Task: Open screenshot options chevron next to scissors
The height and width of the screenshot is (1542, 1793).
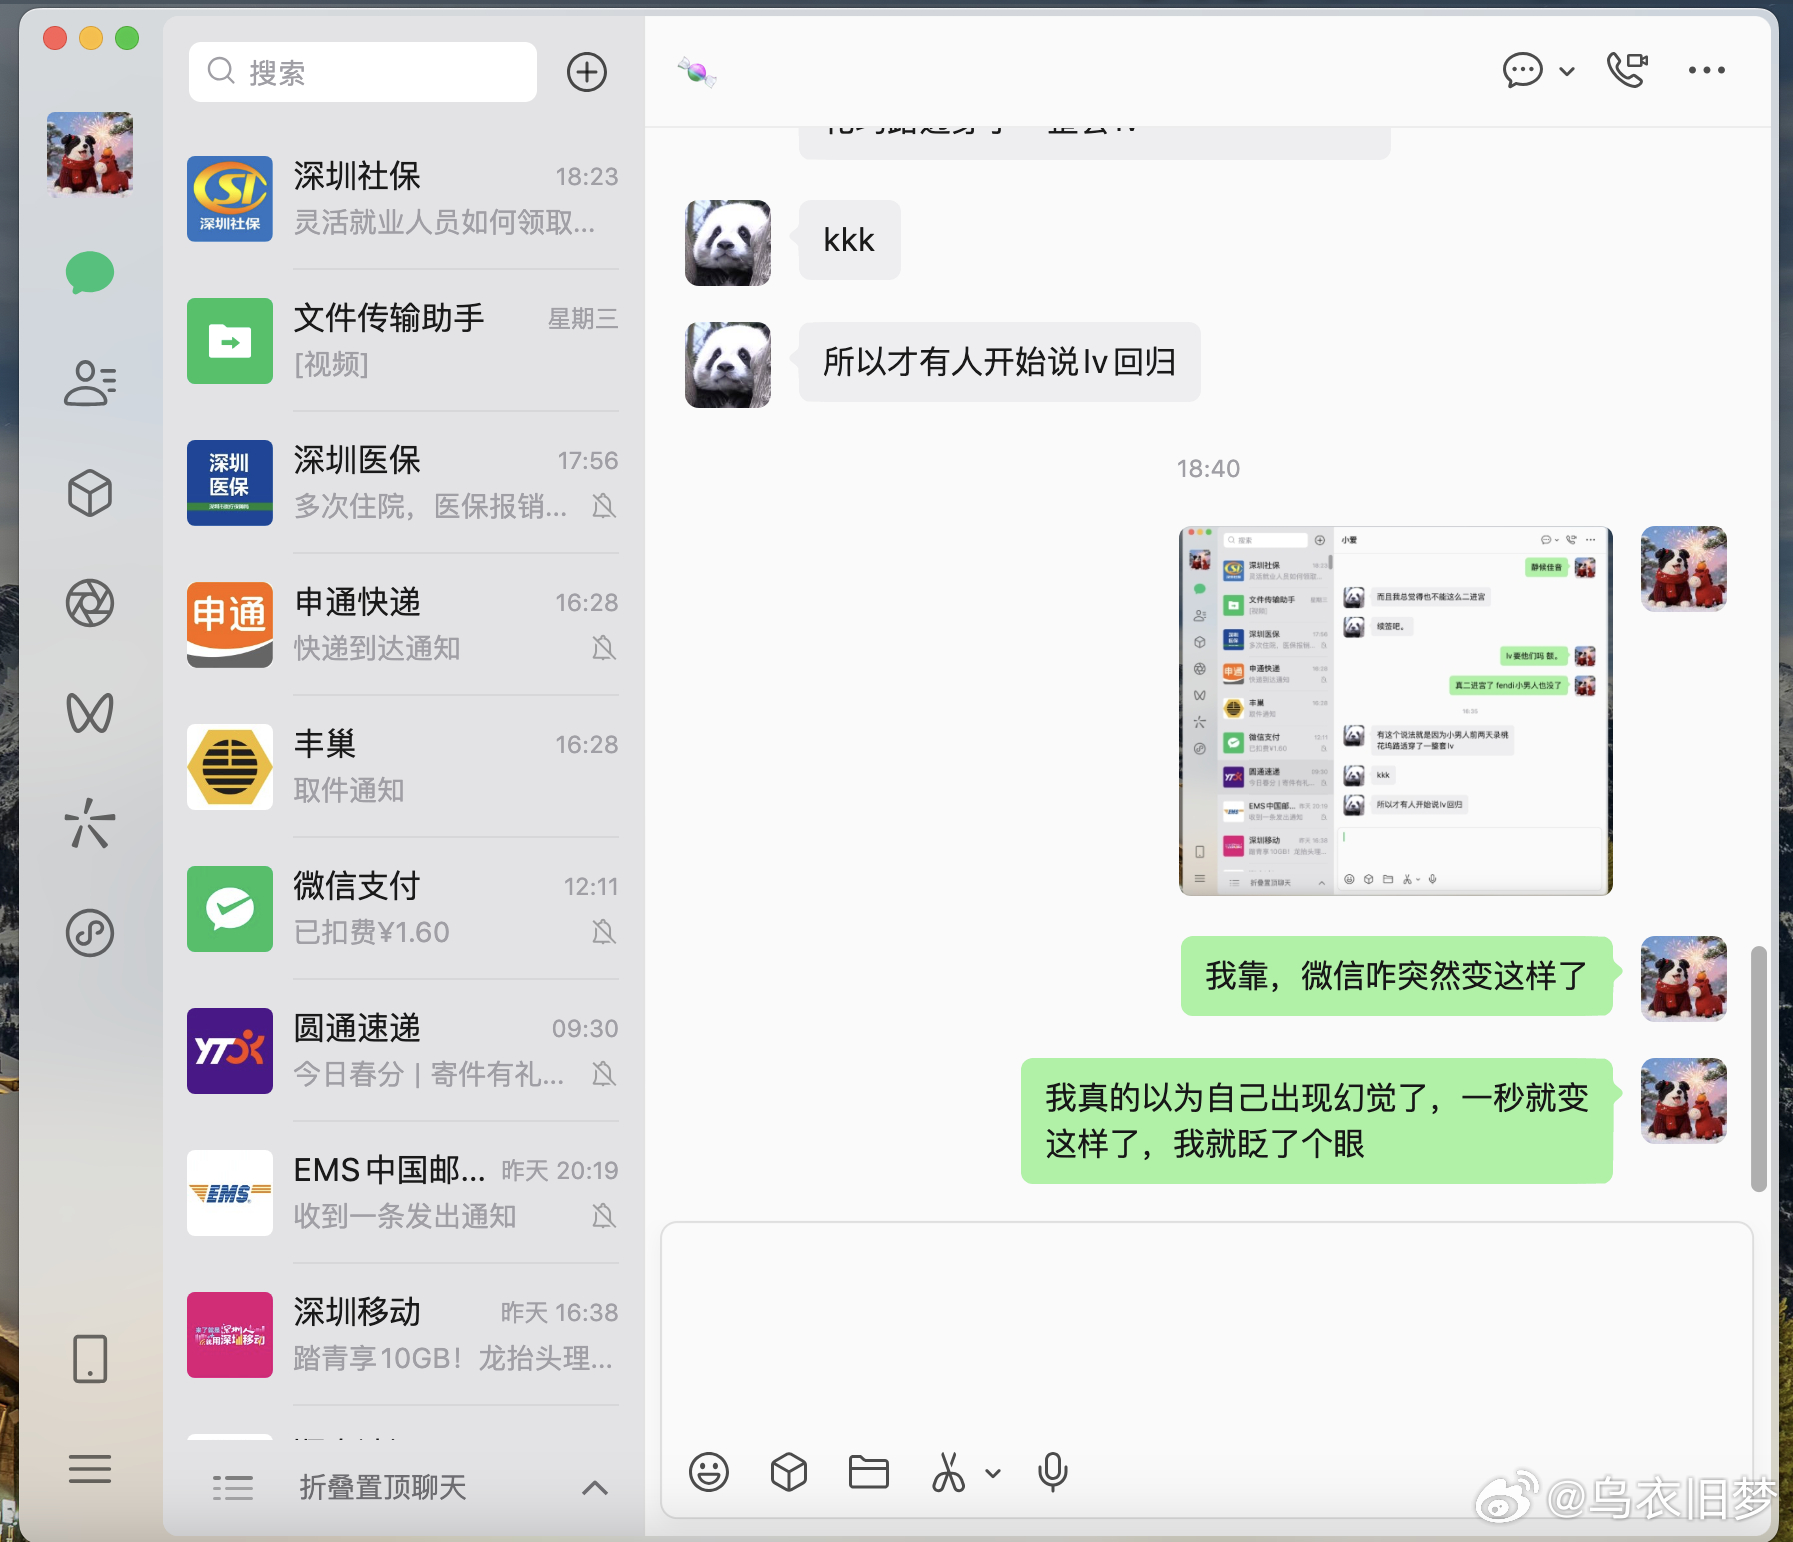Action: [x=992, y=1472]
